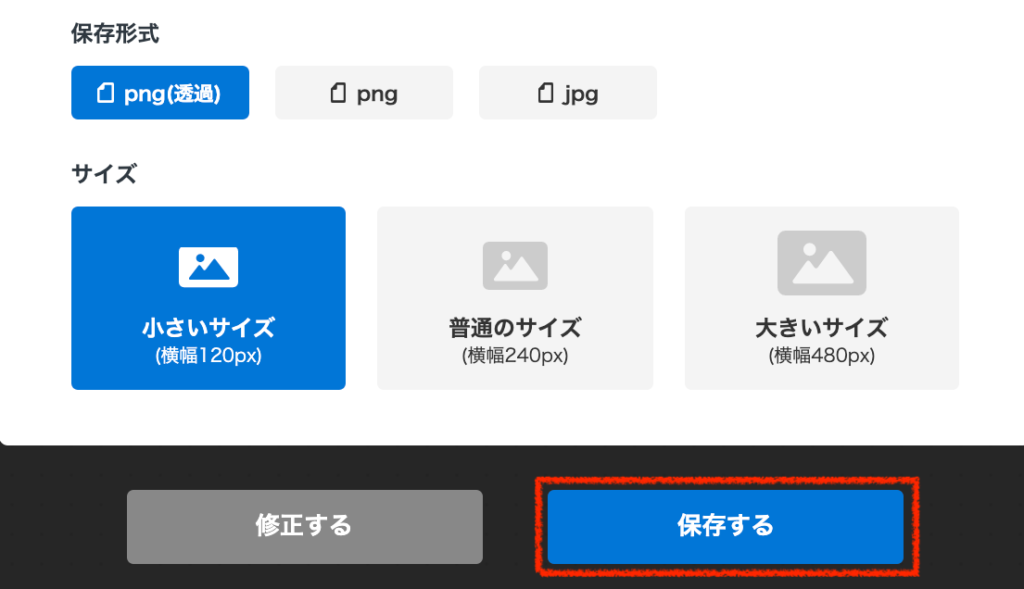Click the file icon beside plain png label
Screen dimensions: 1024x589
[338, 94]
